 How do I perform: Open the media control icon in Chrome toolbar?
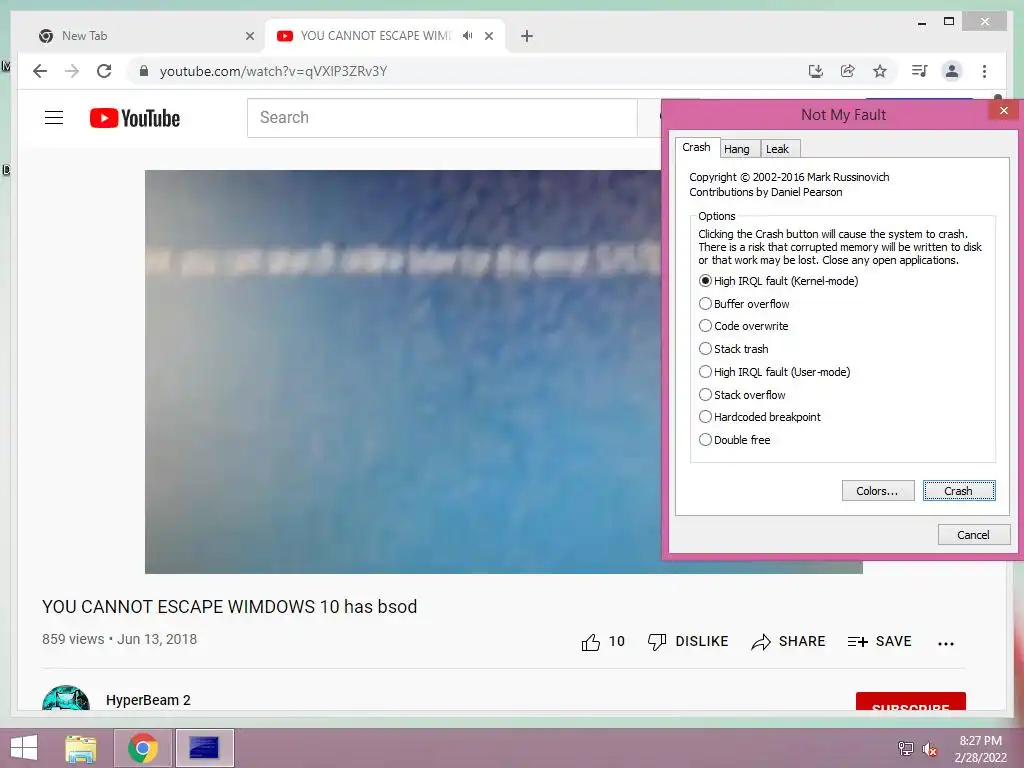point(920,71)
